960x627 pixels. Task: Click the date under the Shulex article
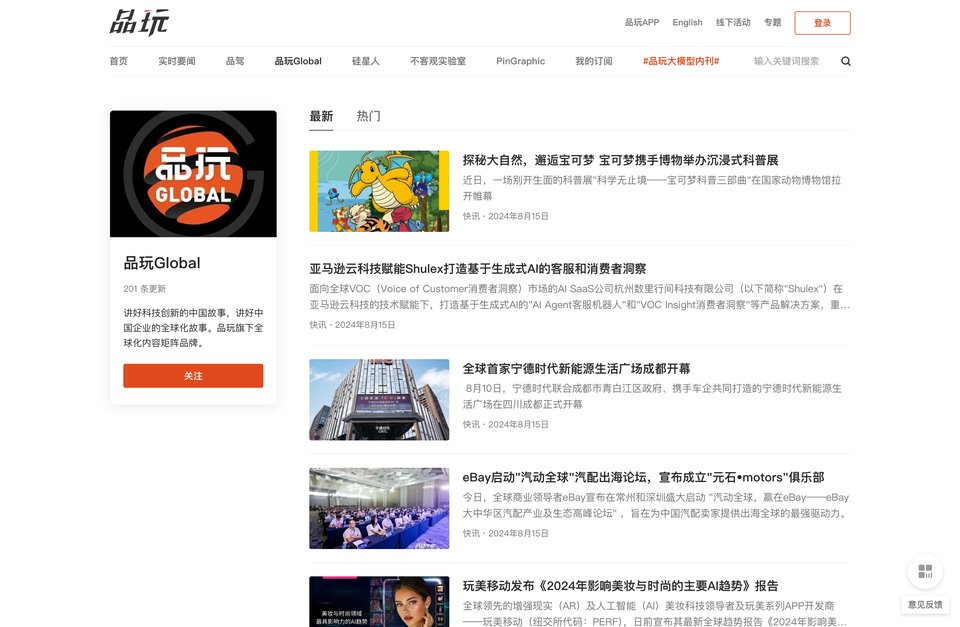(365, 325)
